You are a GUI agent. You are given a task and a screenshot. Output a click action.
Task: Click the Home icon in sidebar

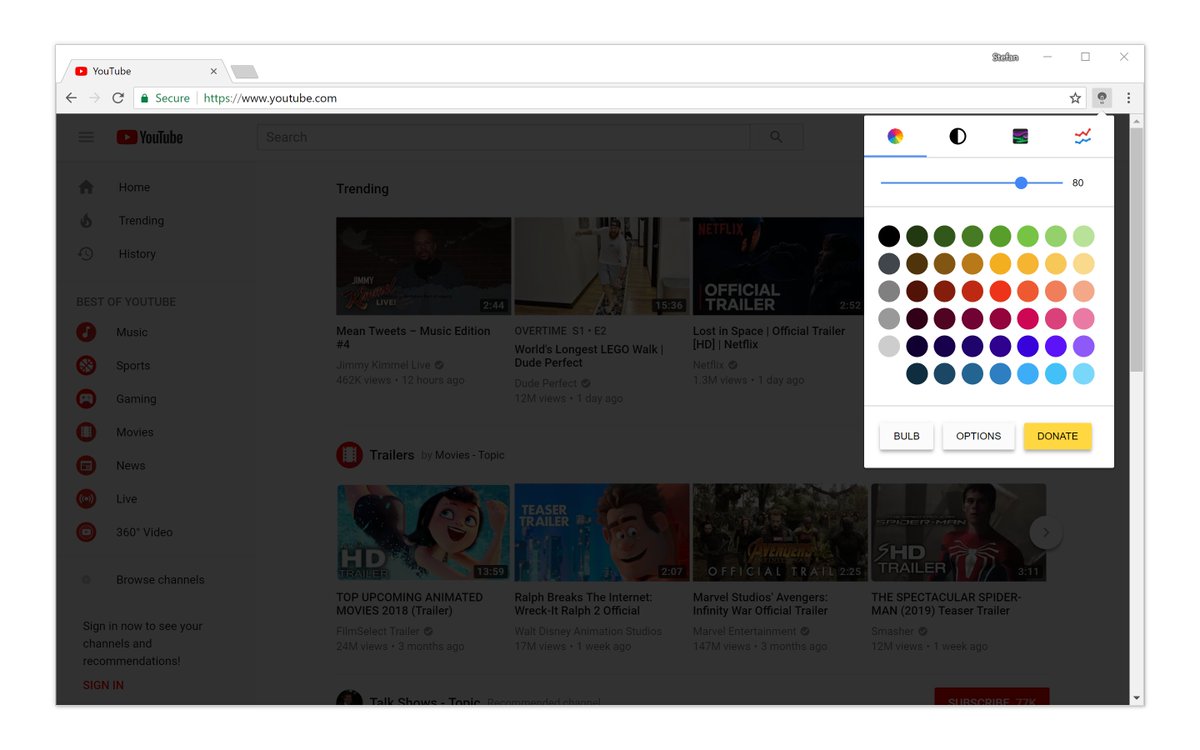point(86,187)
